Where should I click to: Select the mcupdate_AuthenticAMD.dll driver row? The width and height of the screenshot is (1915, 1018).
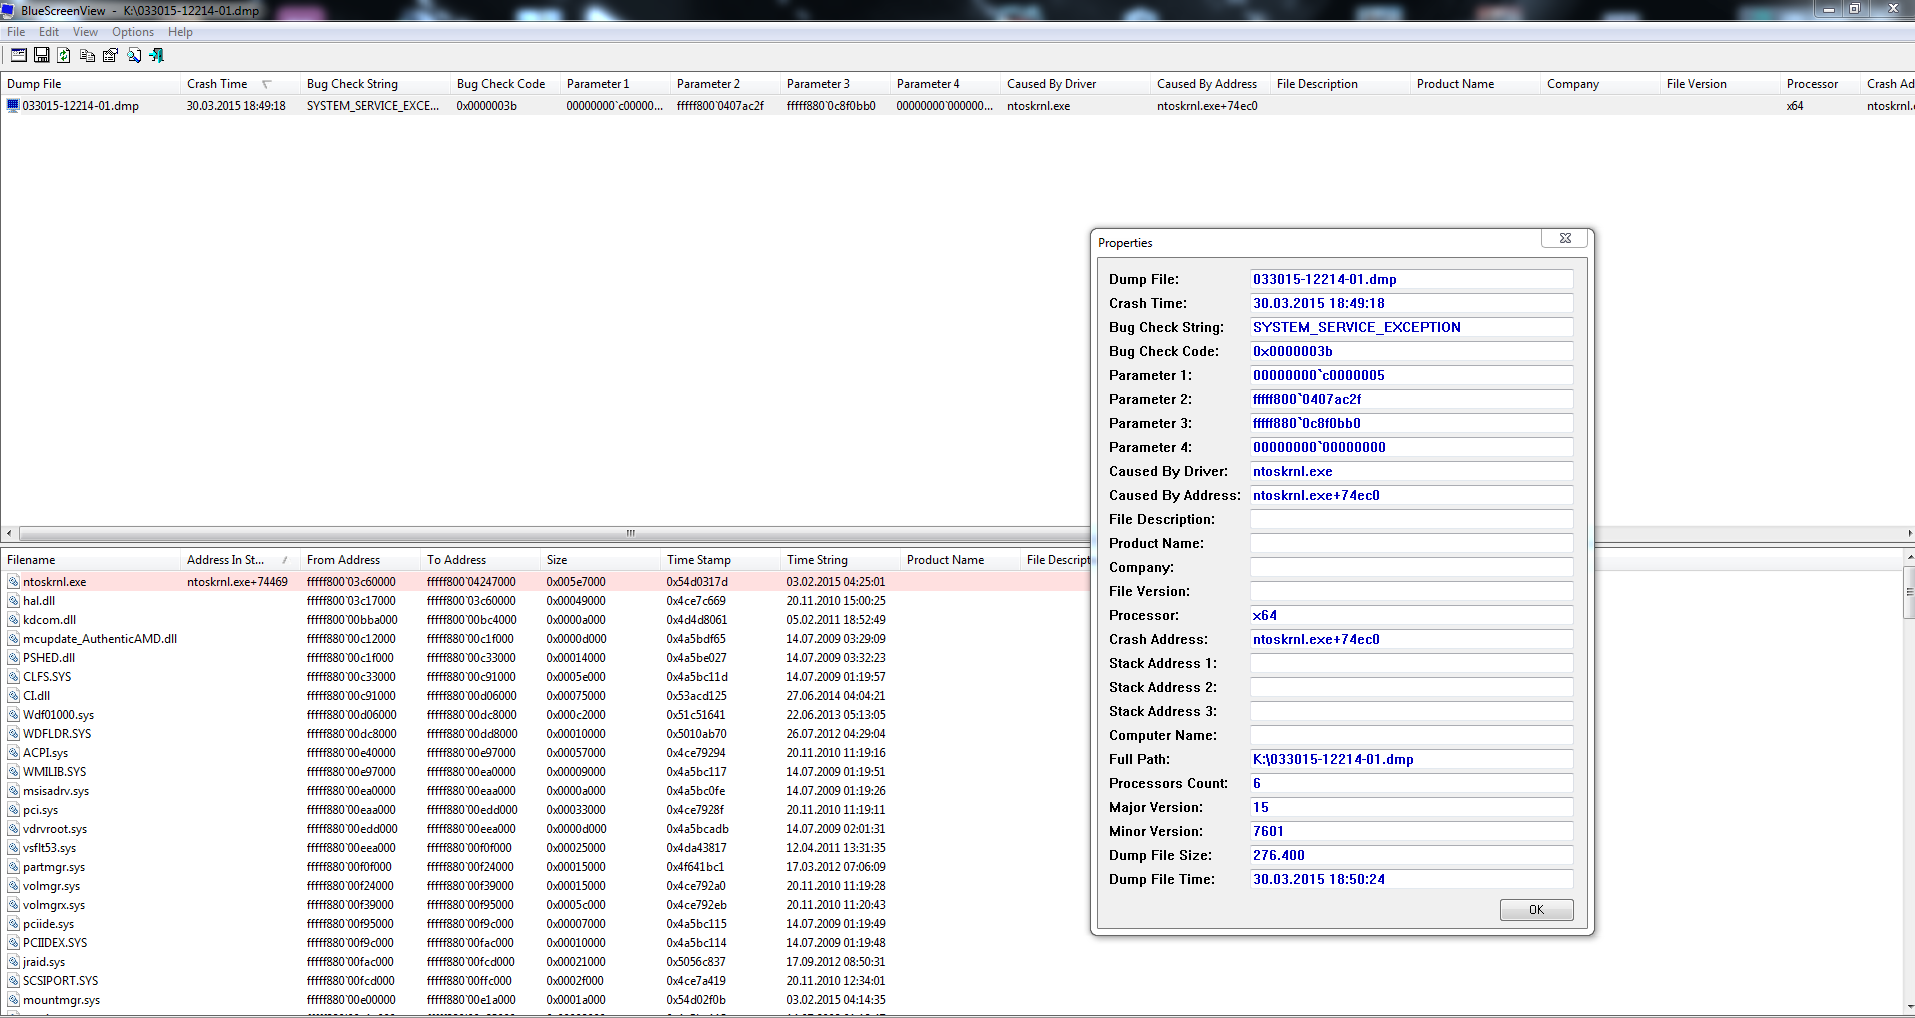[x=545, y=639]
